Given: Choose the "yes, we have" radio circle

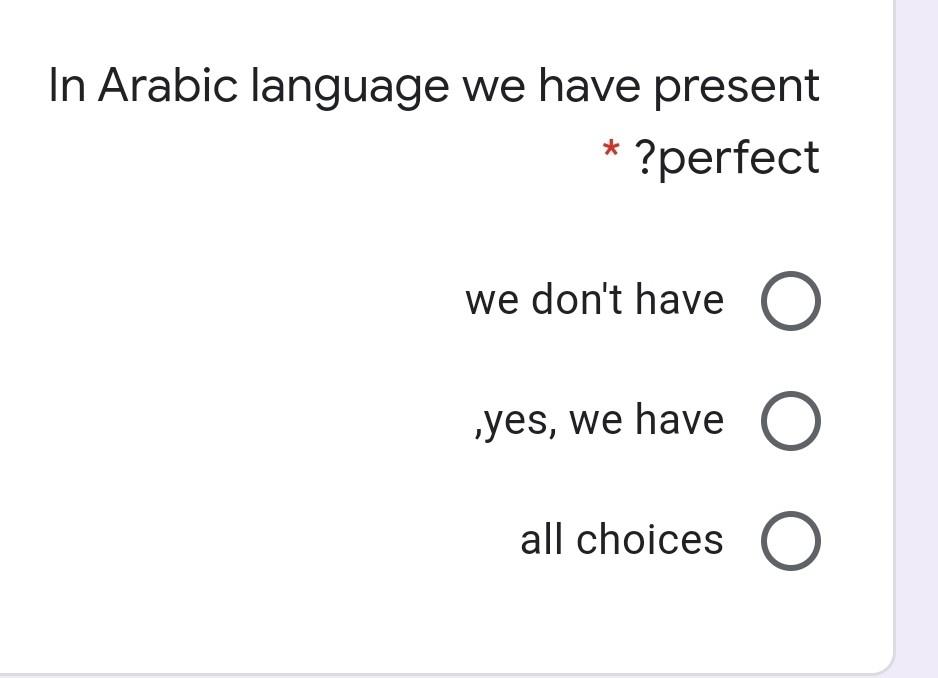Looking at the screenshot, I should 790,421.
